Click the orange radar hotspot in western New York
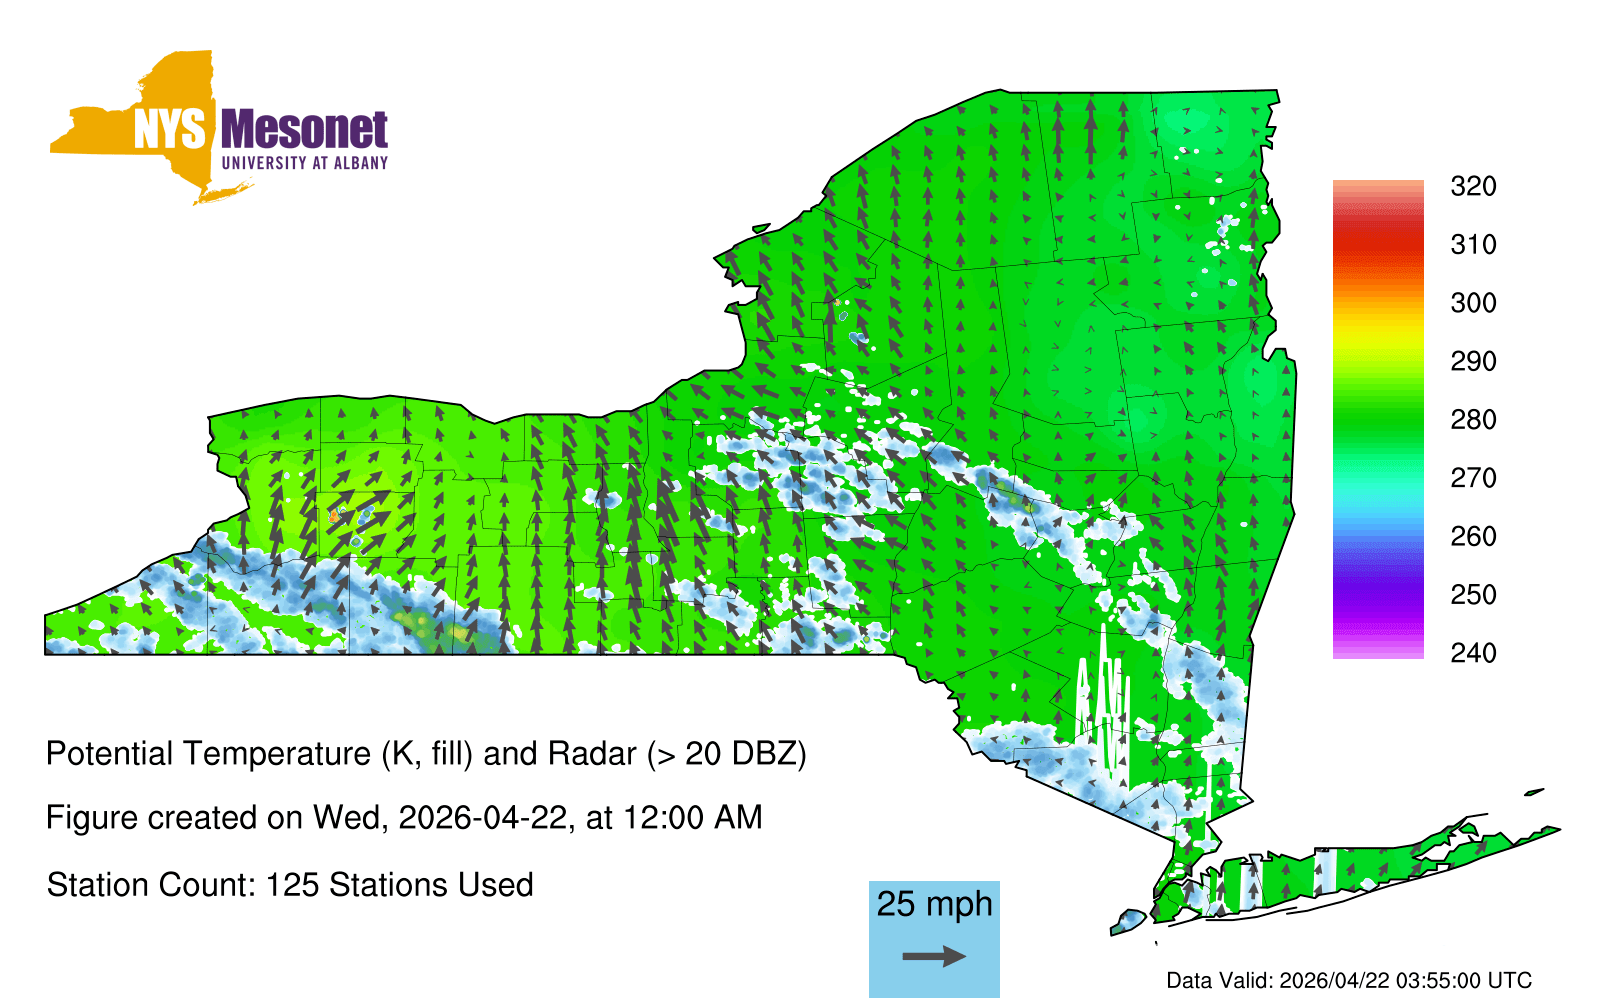The image size is (1600, 1000). tap(334, 516)
